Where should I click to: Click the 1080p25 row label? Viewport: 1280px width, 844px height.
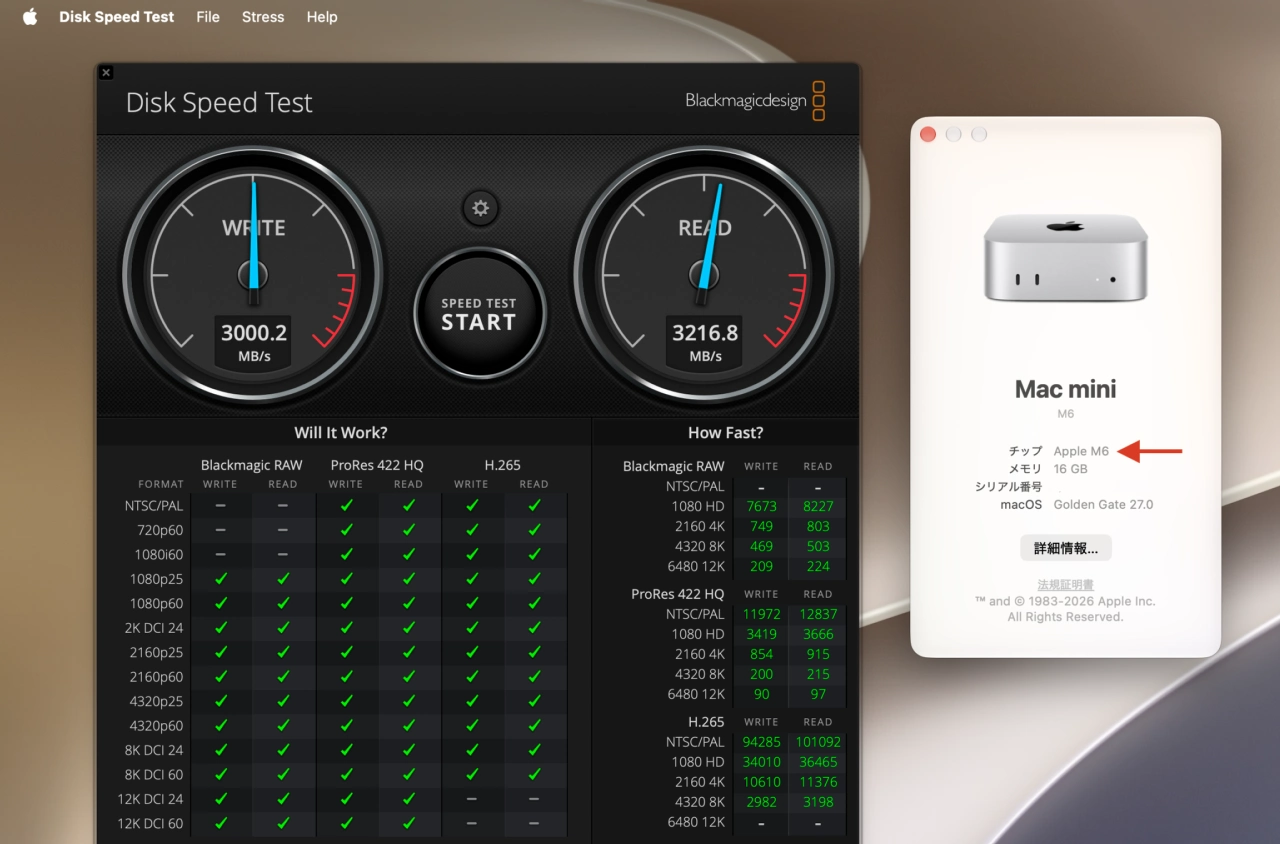click(156, 579)
